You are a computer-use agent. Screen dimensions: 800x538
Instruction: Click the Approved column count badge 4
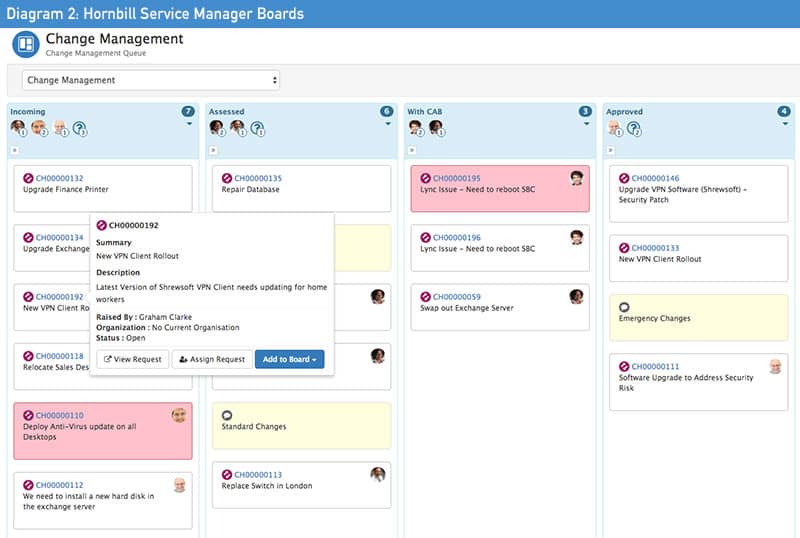pyautogui.click(x=784, y=111)
